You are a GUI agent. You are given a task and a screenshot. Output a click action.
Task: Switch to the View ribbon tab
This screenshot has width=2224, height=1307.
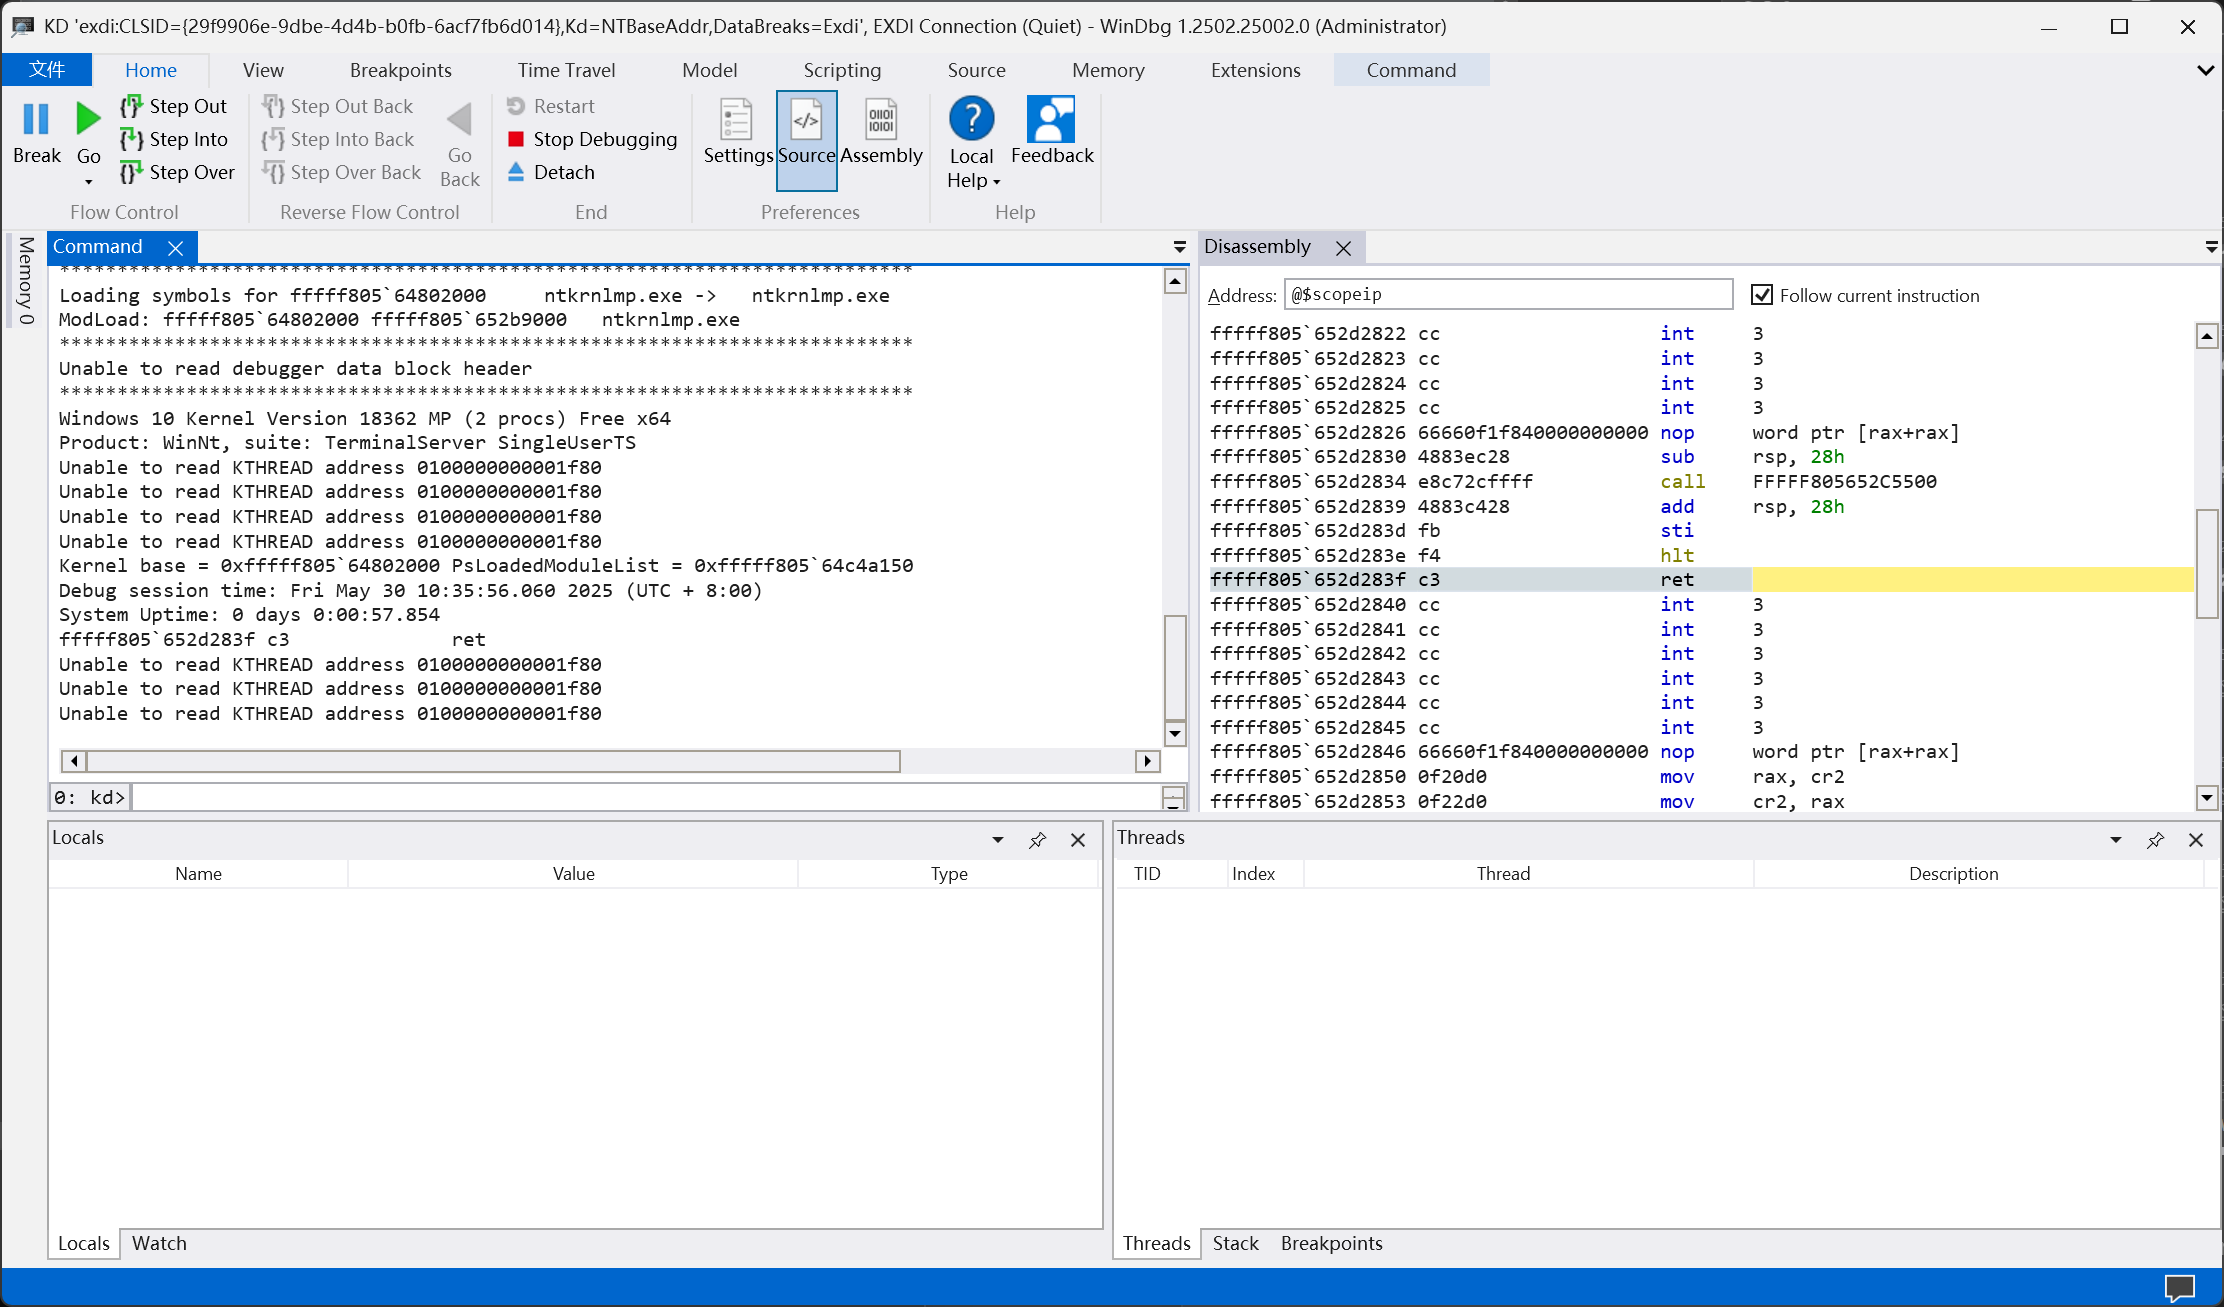click(x=263, y=70)
